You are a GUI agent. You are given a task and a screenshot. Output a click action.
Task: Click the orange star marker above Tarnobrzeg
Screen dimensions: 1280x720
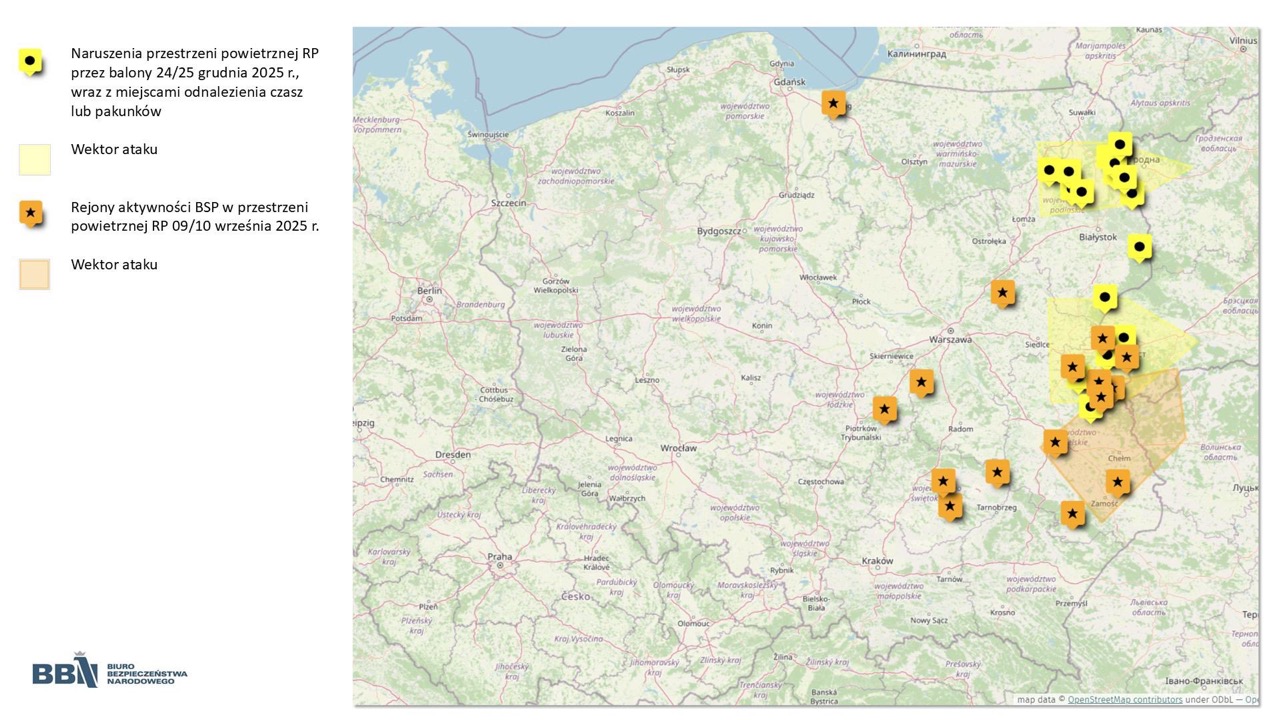tap(997, 471)
